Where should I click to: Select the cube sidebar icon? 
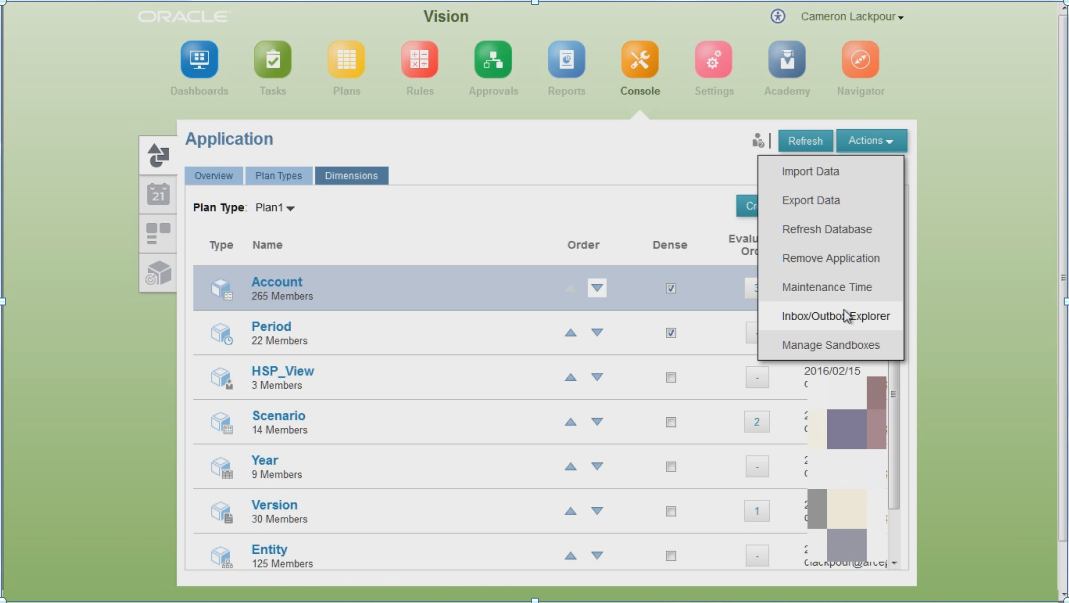click(x=158, y=274)
